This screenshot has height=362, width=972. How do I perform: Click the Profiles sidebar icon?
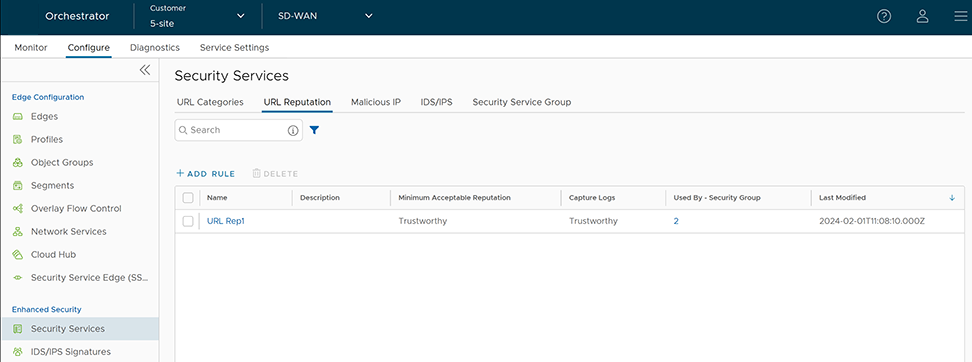(18, 139)
